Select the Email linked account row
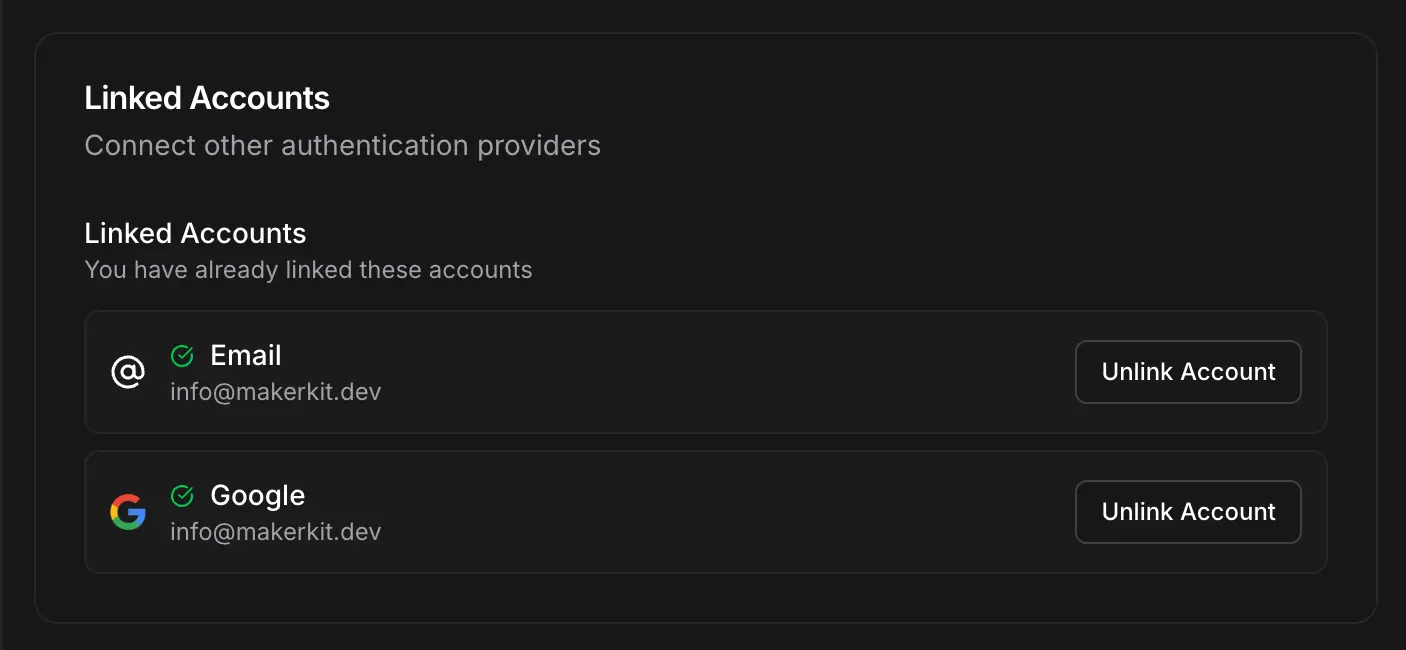1406x650 pixels. [700, 372]
